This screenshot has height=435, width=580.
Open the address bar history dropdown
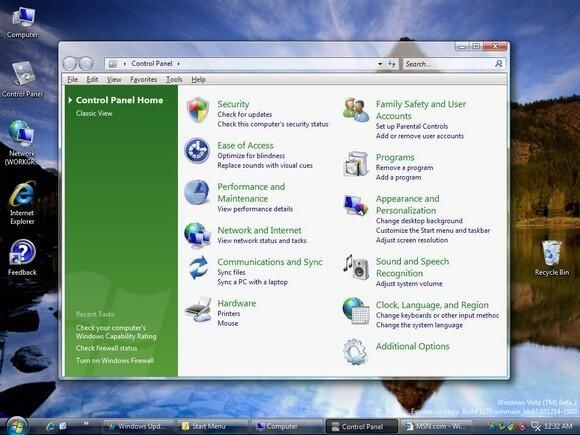point(380,64)
